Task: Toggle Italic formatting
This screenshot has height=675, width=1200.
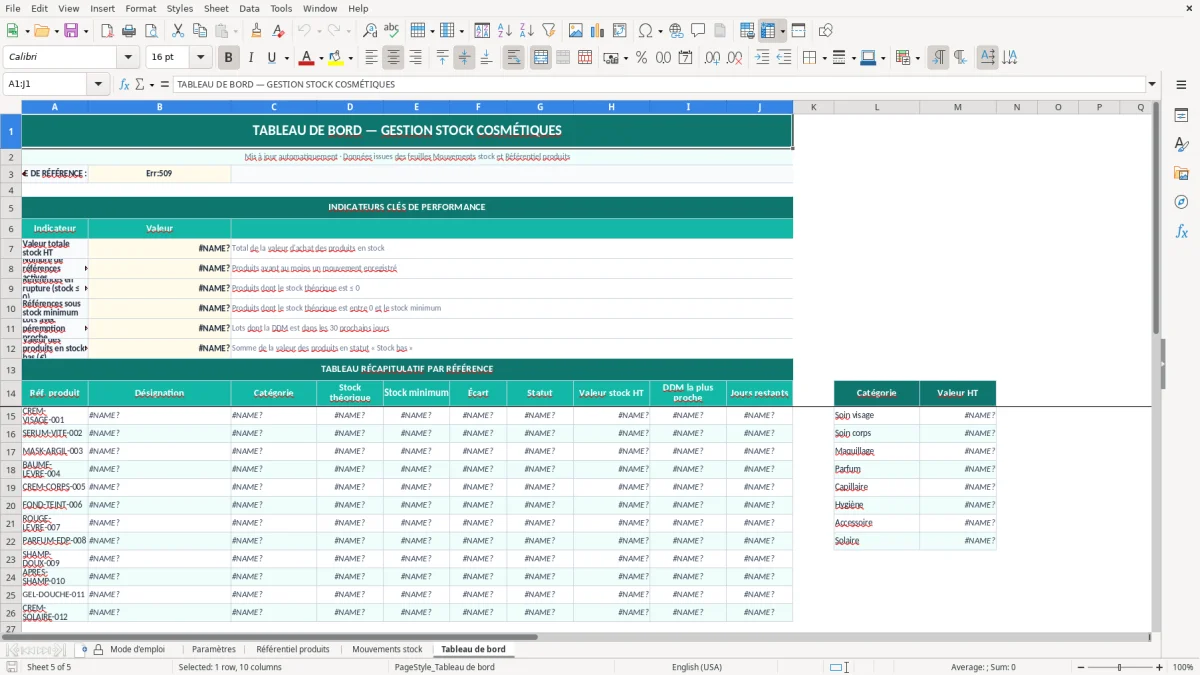Action: pos(250,58)
